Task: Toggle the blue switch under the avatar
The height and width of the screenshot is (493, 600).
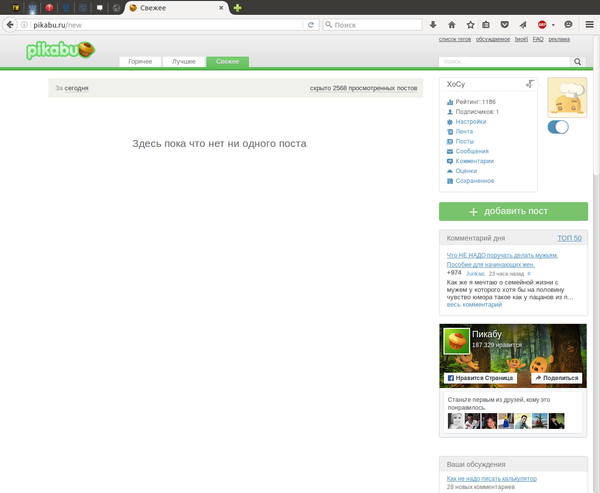Action: (558, 127)
